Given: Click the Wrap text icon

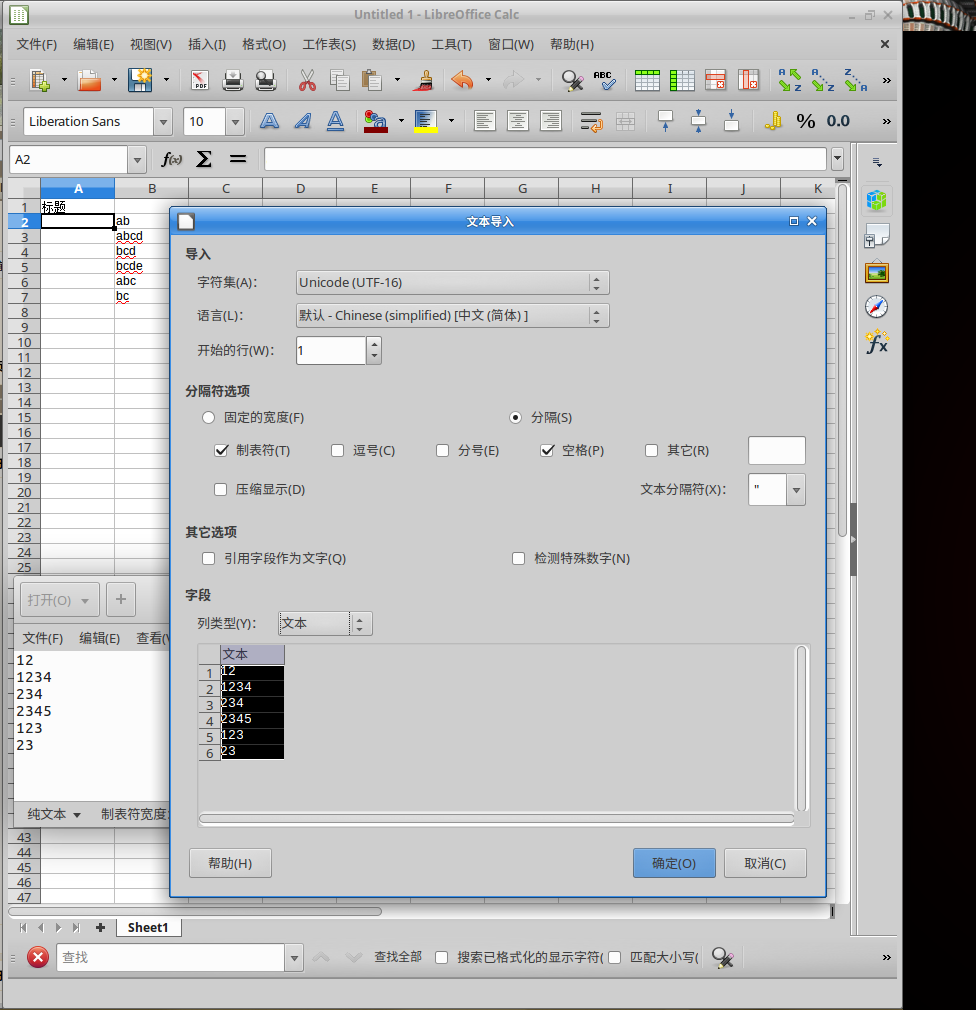Looking at the screenshot, I should (591, 121).
